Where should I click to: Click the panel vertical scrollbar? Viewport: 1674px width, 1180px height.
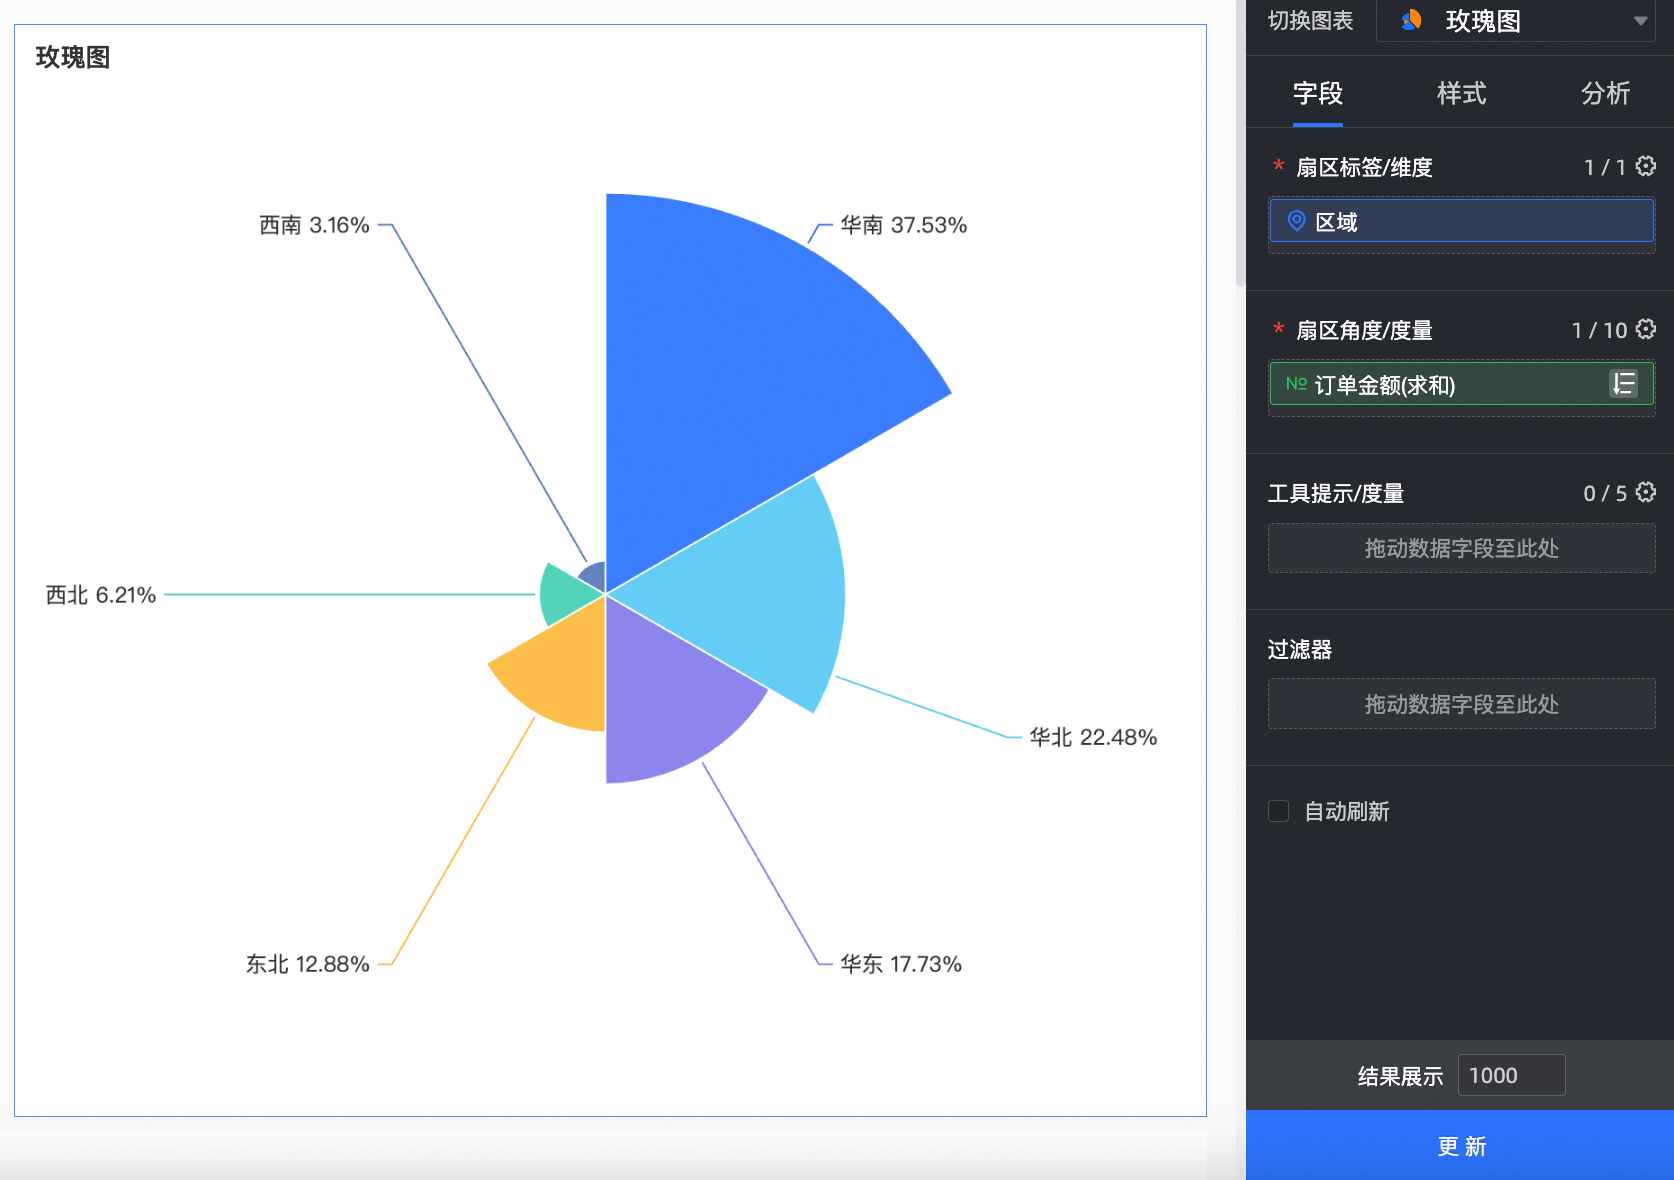tap(1241, 143)
